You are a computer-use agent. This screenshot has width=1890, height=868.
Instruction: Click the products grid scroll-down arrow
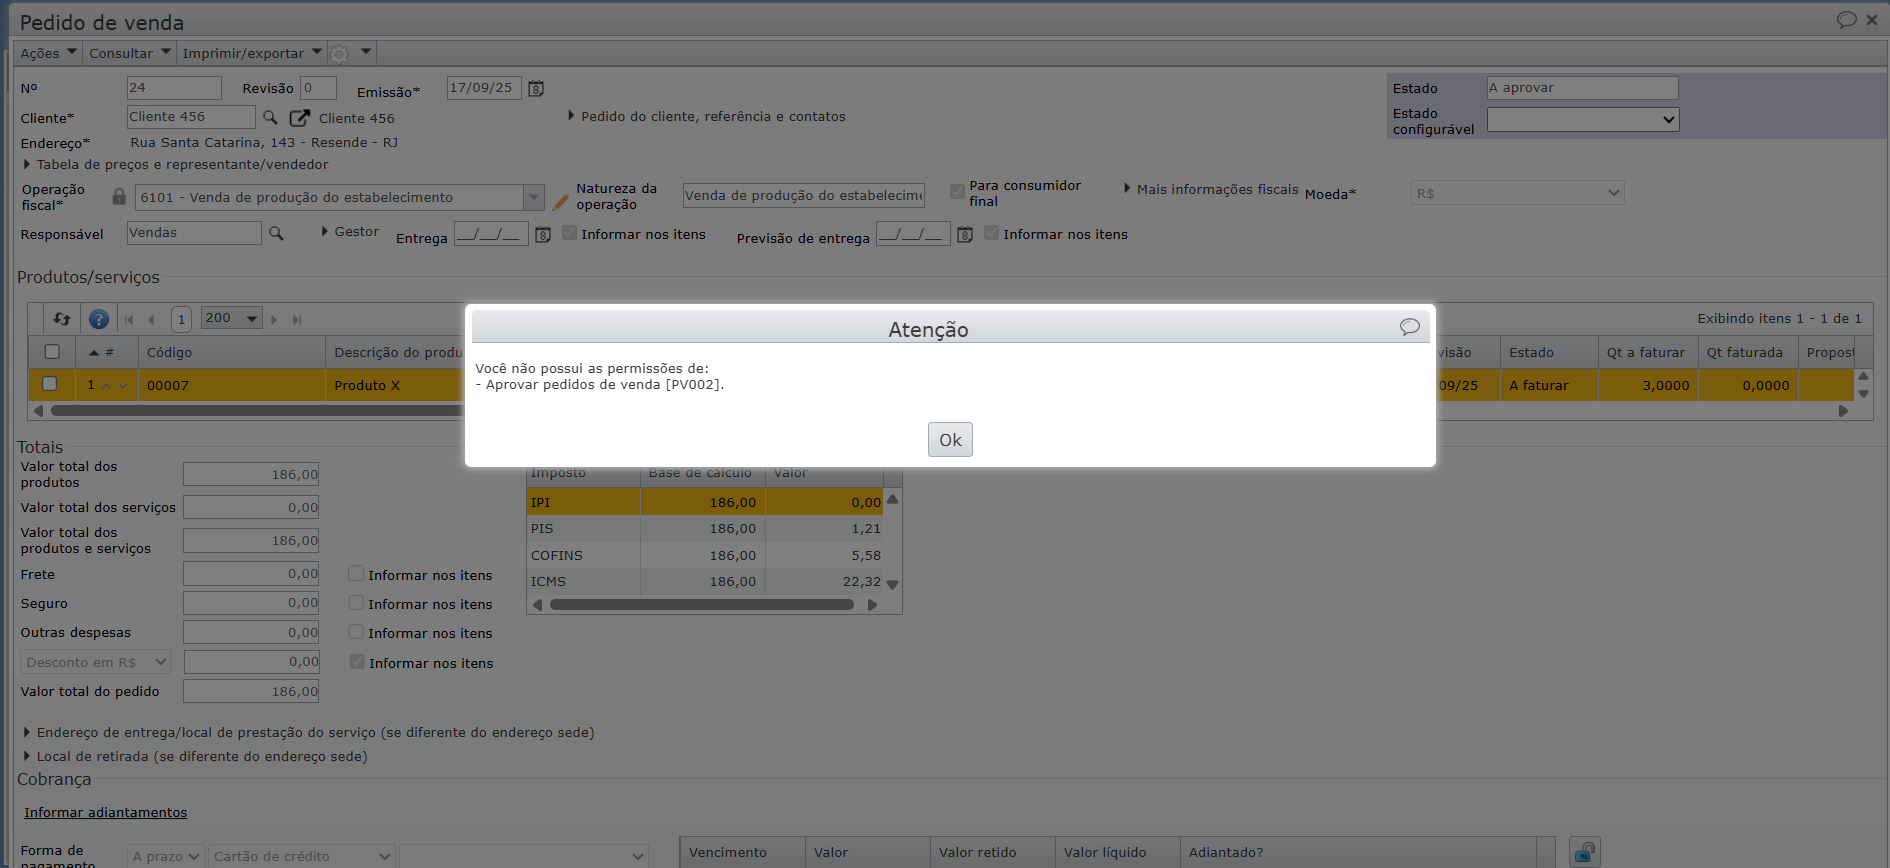pyautogui.click(x=1863, y=394)
